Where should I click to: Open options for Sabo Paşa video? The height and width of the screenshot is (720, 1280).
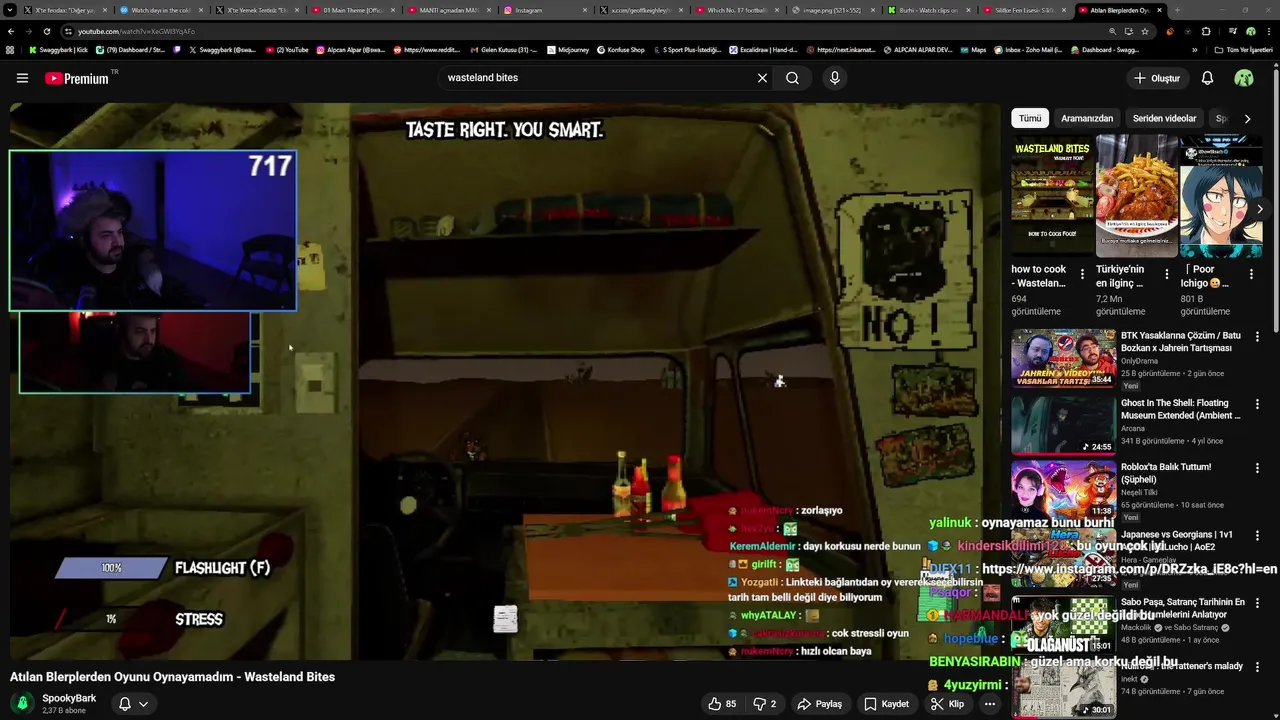(1257, 603)
